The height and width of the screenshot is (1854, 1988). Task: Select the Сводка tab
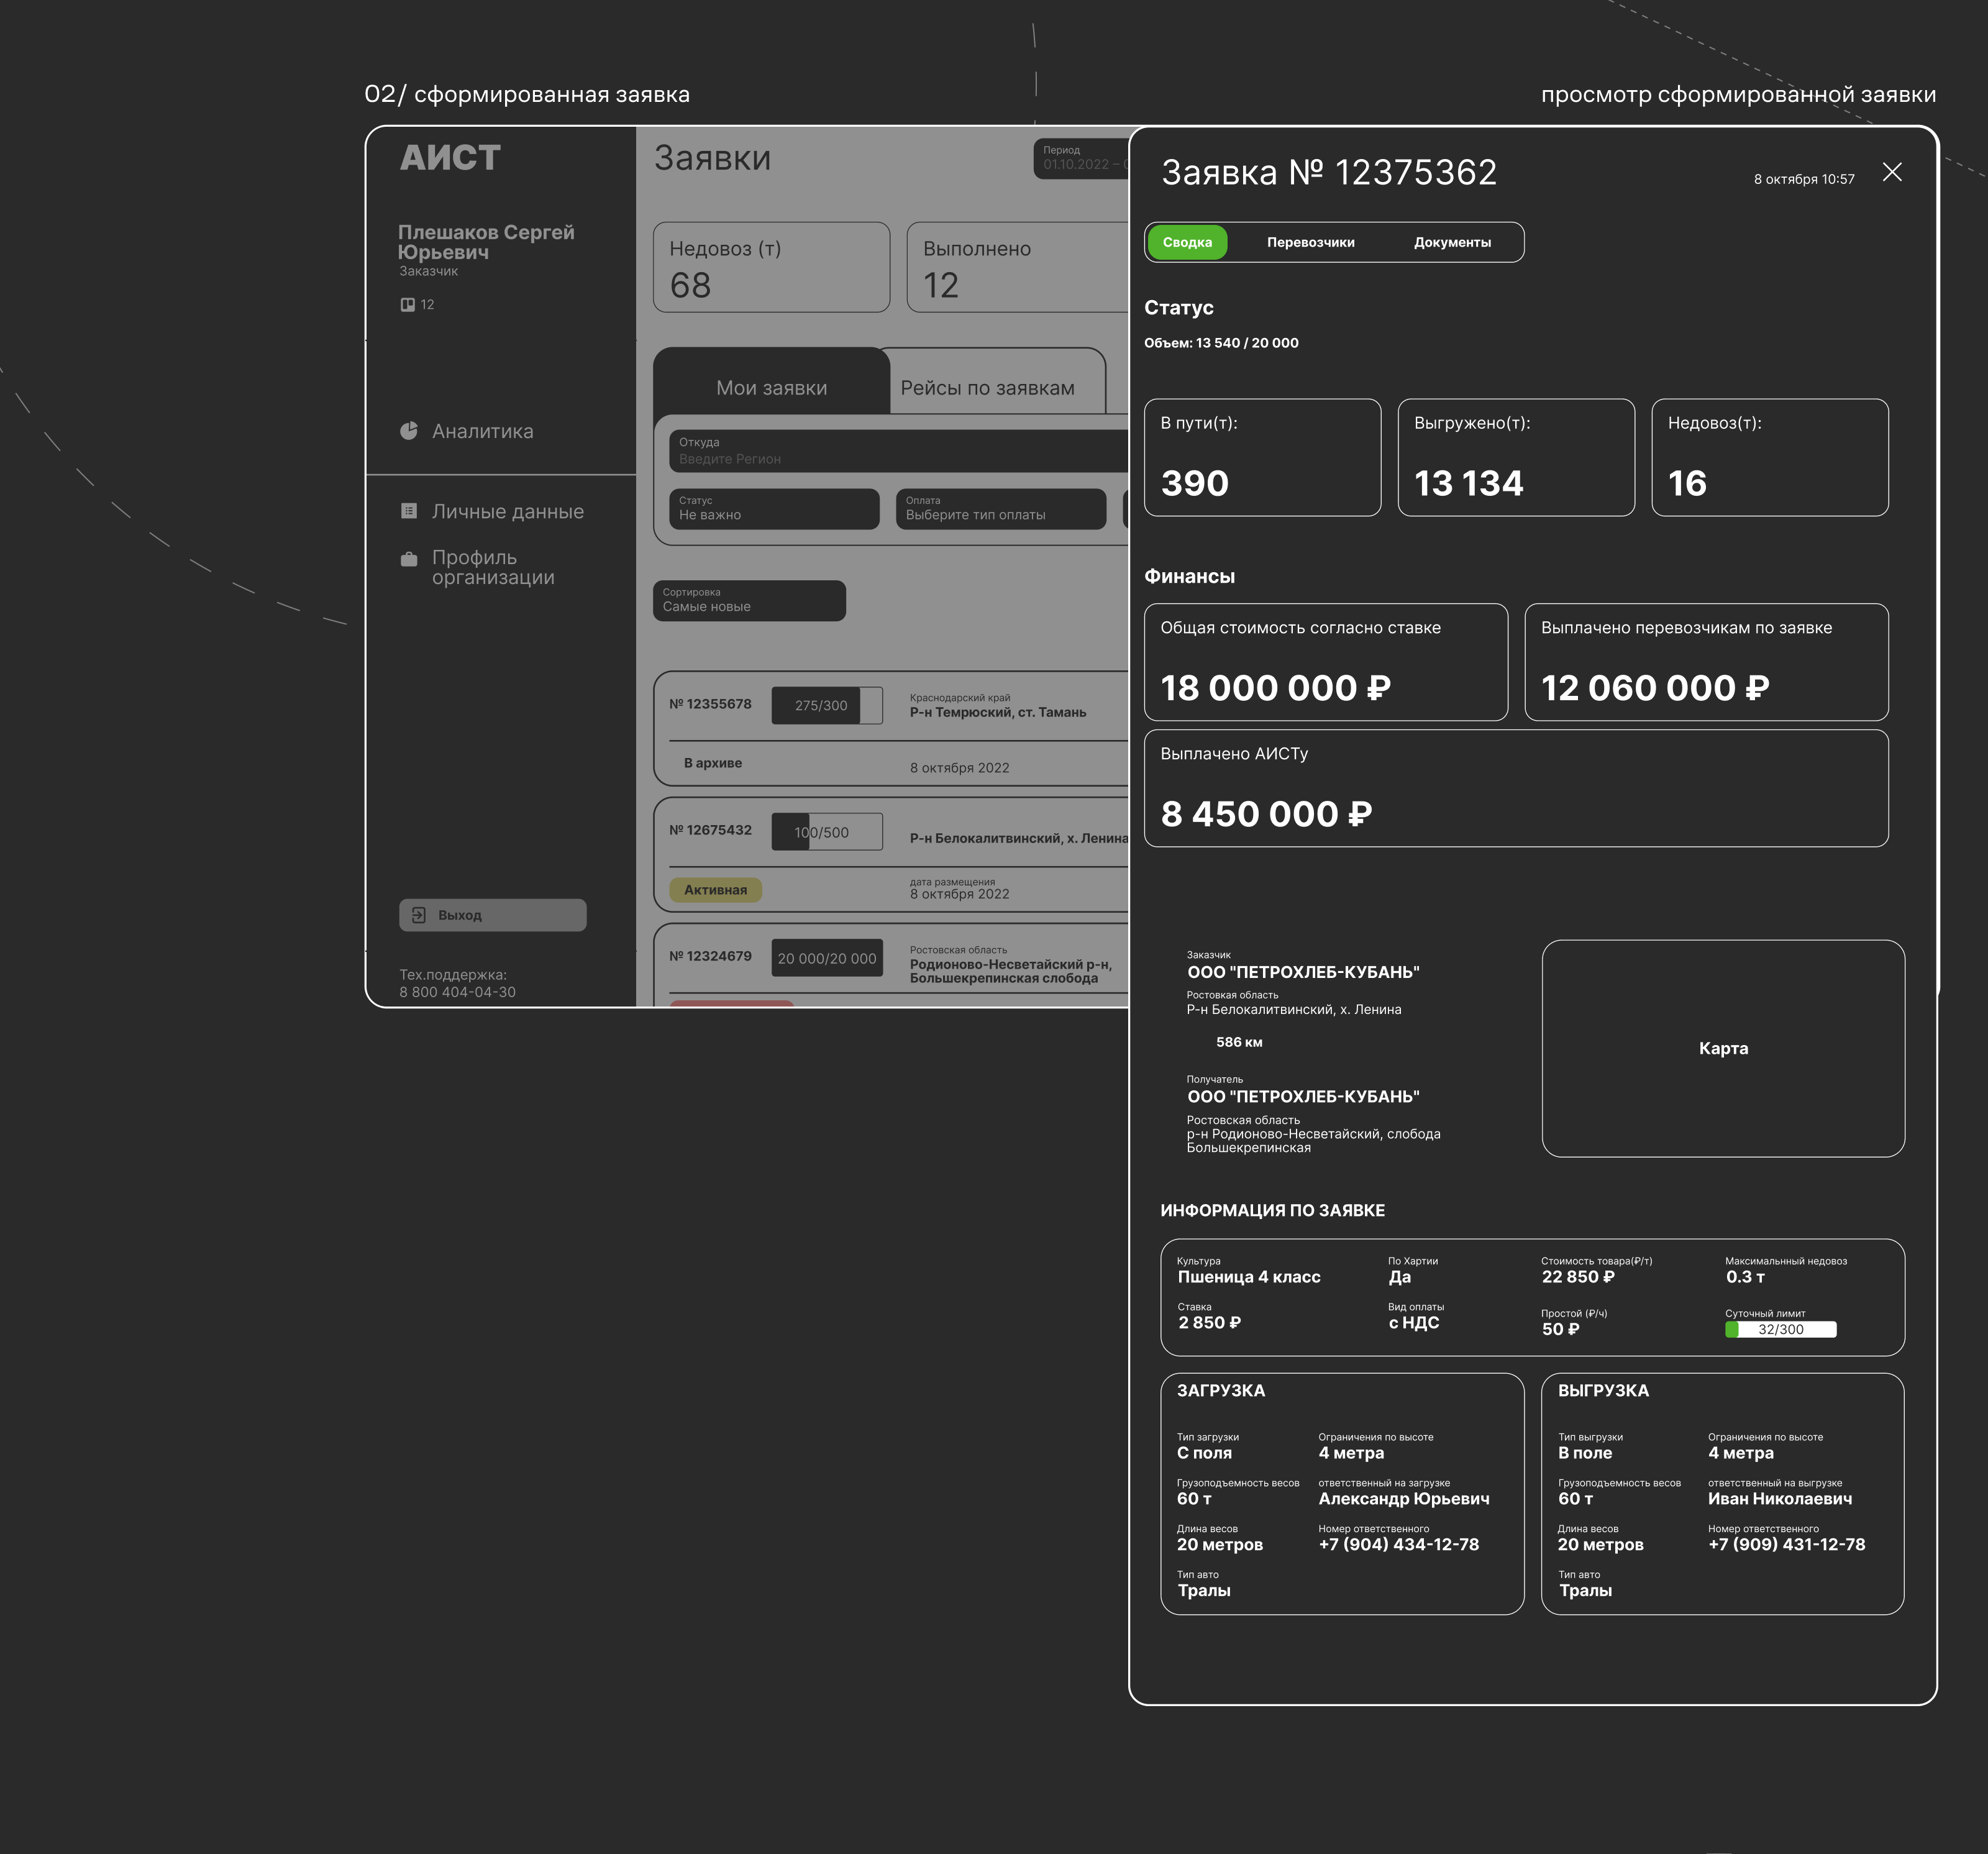coord(1187,242)
